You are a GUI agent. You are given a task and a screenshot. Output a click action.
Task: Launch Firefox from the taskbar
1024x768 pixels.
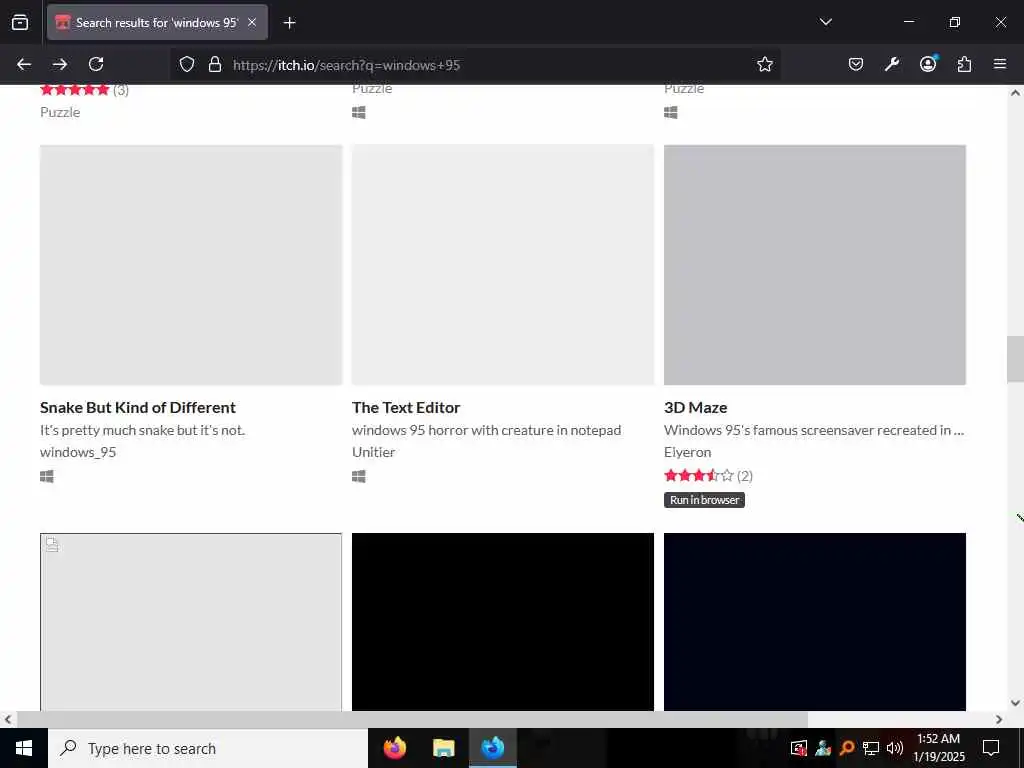click(x=394, y=748)
